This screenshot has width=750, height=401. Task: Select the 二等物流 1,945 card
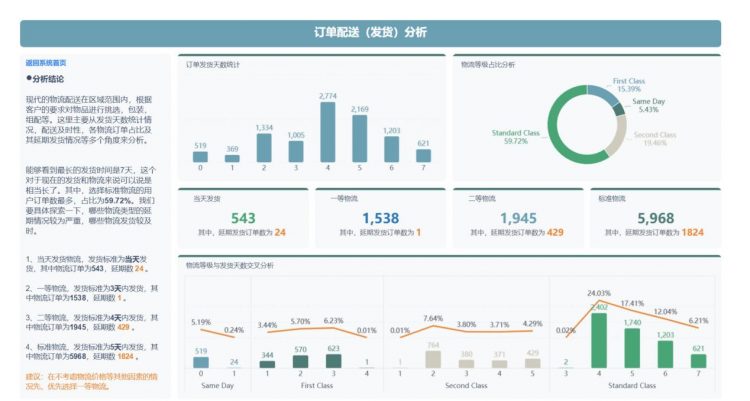coord(518,218)
